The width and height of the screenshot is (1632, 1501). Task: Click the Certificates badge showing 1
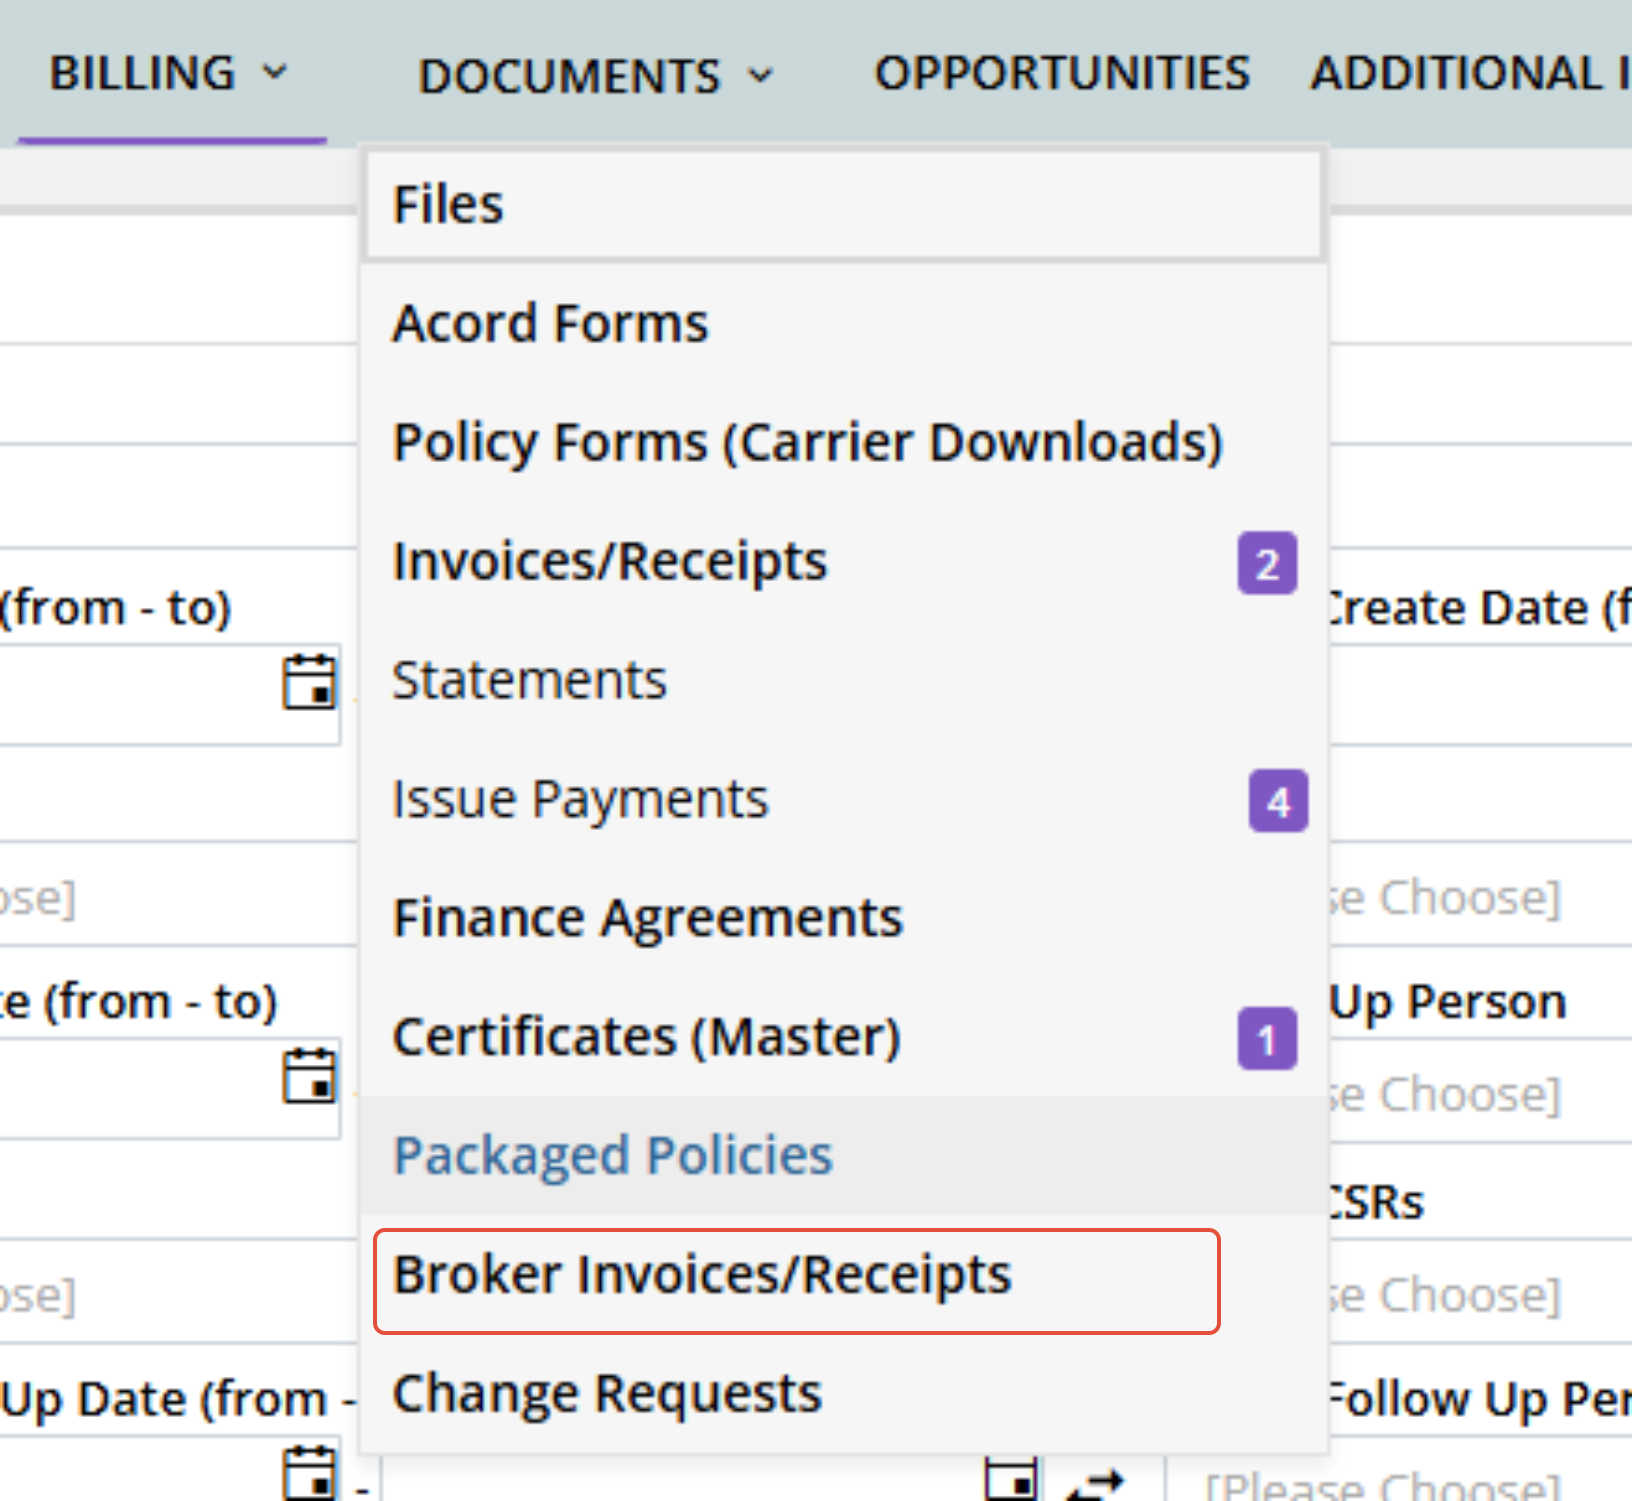click(x=1267, y=1040)
